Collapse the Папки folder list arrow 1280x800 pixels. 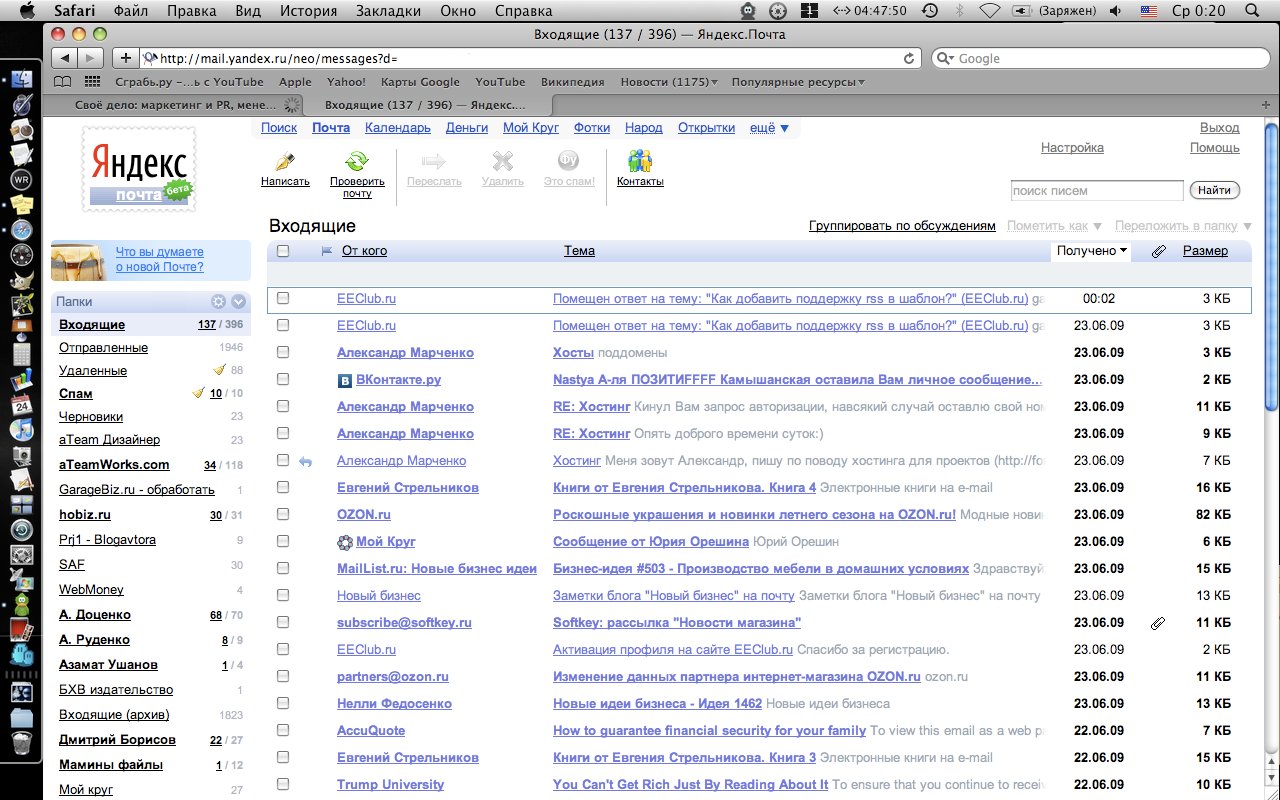coord(239,301)
